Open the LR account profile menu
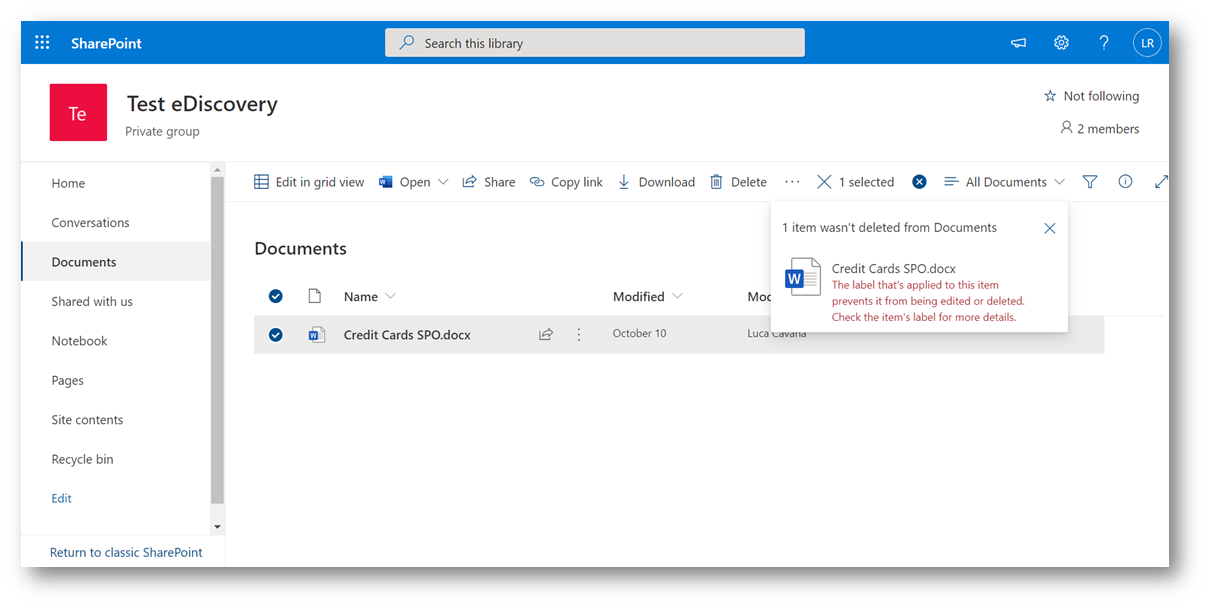Image resolution: width=1211 pixels, height=609 pixels. pyautogui.click(x=1147, y=43)
